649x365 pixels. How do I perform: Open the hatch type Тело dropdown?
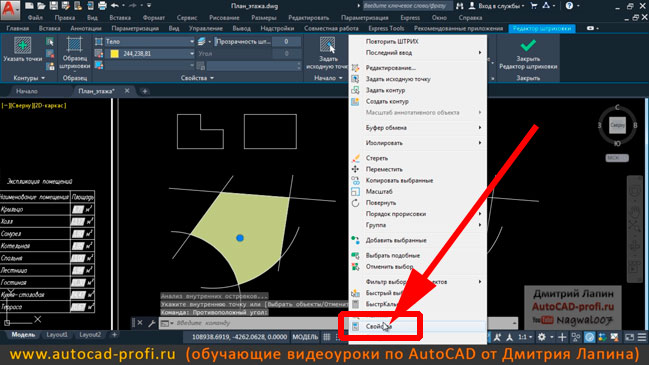point(149,41)
